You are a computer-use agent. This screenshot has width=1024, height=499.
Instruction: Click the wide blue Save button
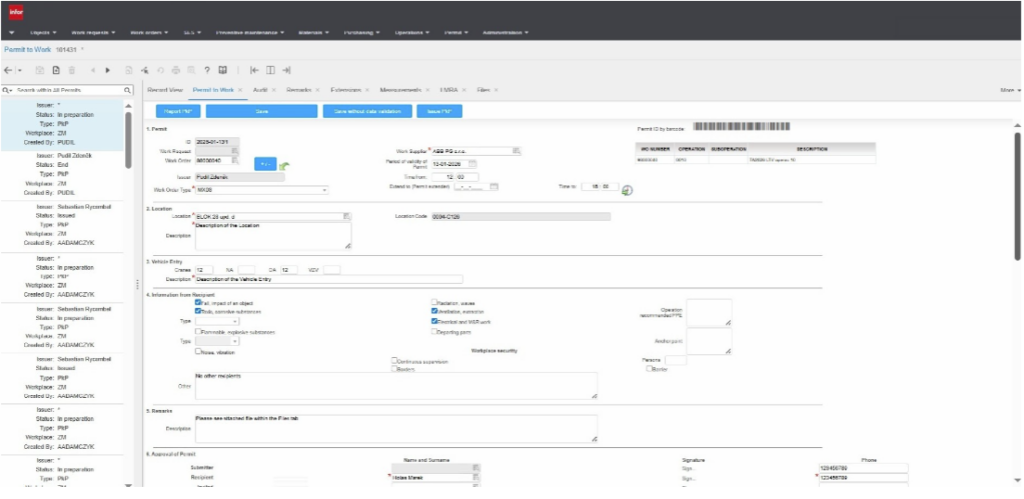261,112
